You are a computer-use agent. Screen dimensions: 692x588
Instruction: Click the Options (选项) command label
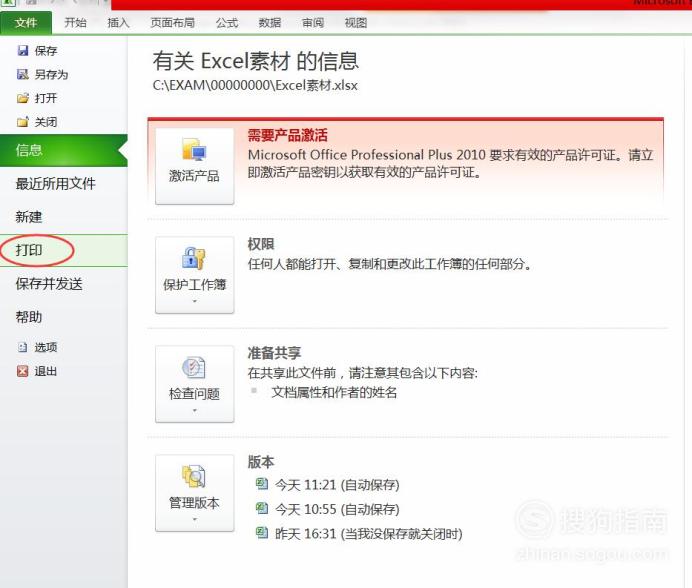46,347
